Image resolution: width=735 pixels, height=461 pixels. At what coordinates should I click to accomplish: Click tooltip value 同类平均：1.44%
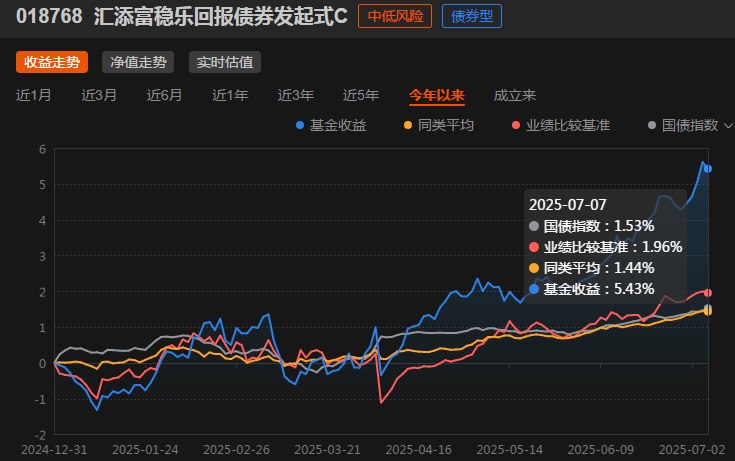[592, 268]
